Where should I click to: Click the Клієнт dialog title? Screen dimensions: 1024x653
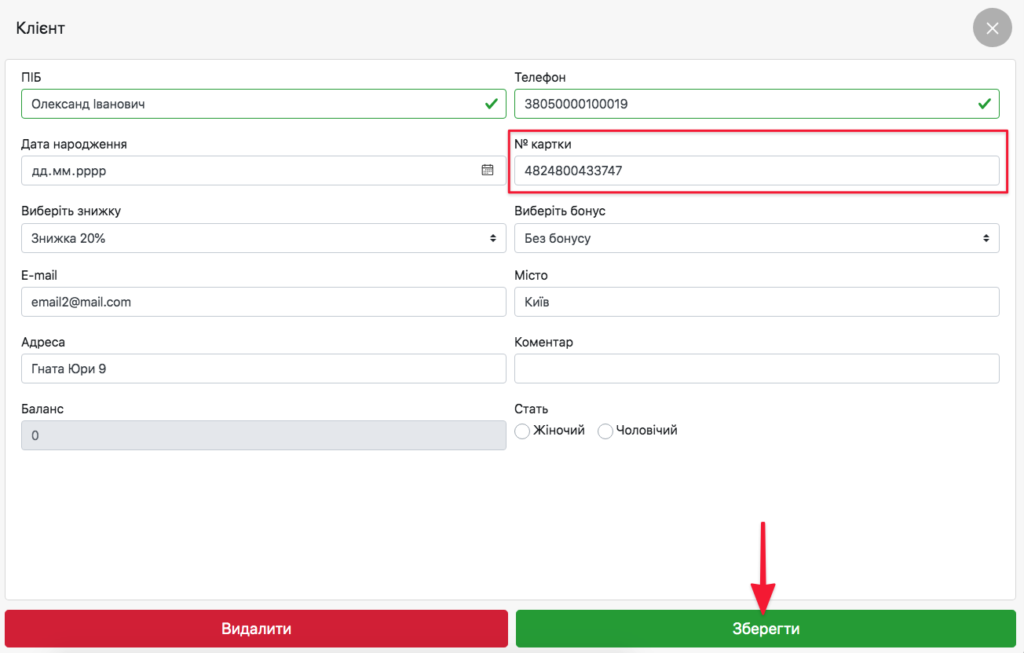coord(41,28)
